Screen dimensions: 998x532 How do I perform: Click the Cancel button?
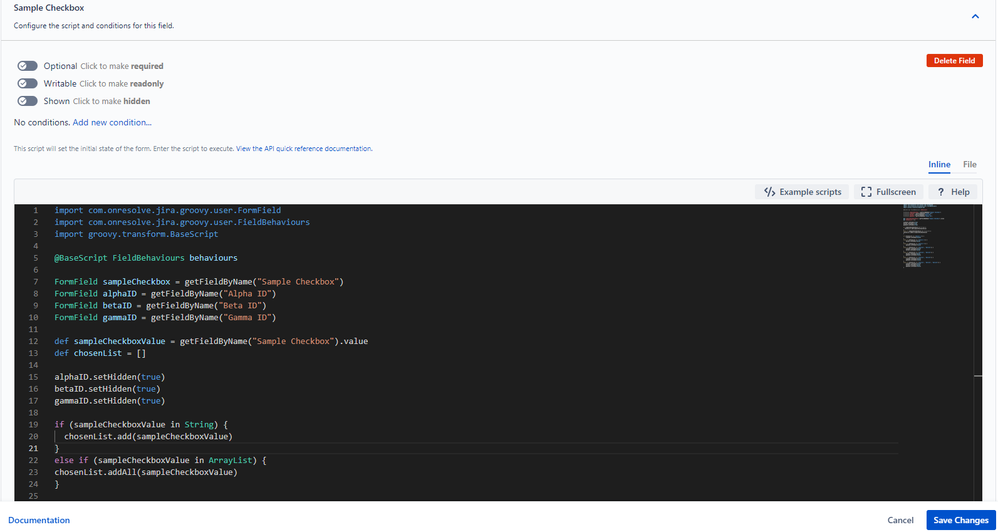coord(901,521)
